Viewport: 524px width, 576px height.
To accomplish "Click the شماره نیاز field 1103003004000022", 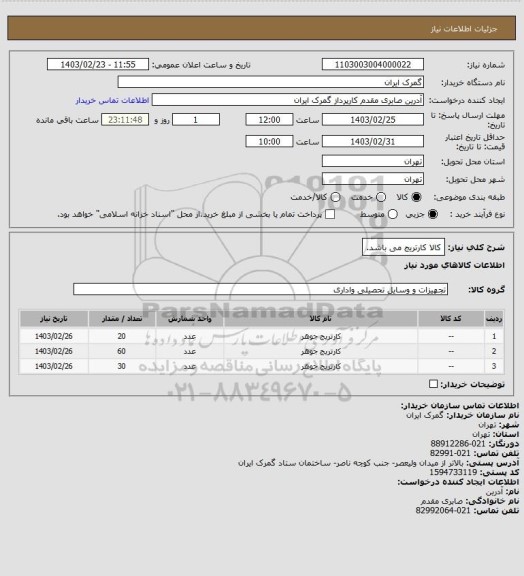I will coord(373,65).
